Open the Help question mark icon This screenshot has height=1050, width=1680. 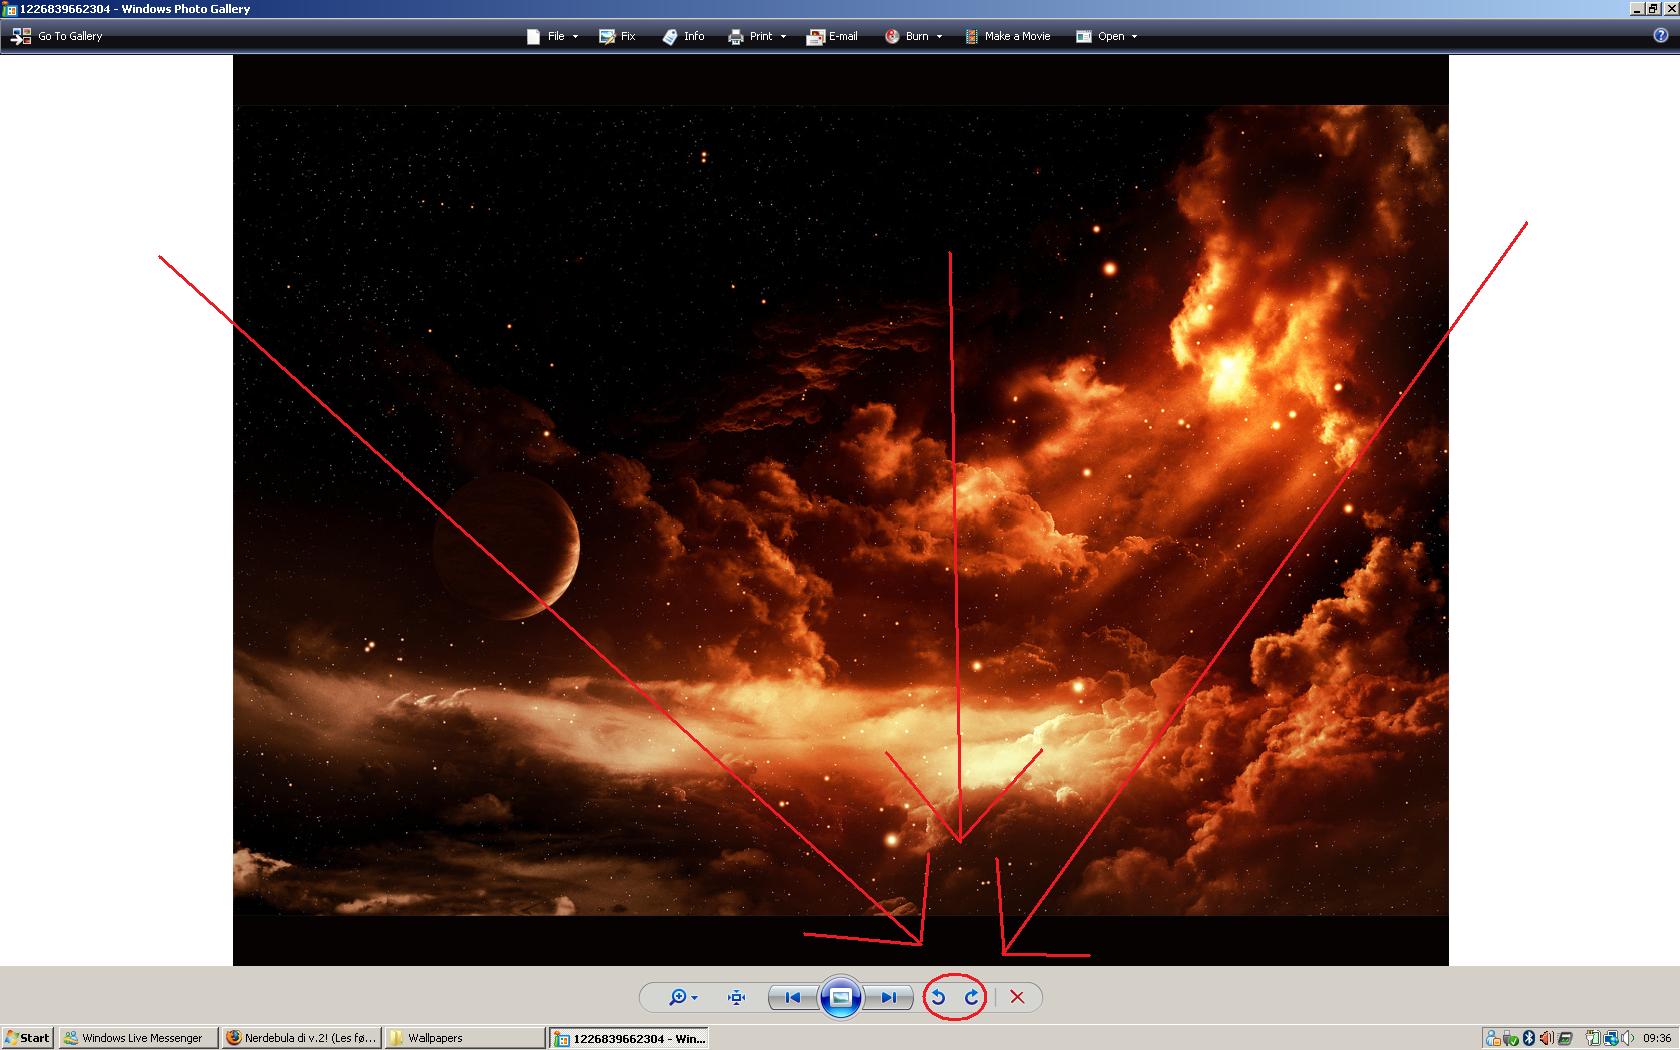1662,36
